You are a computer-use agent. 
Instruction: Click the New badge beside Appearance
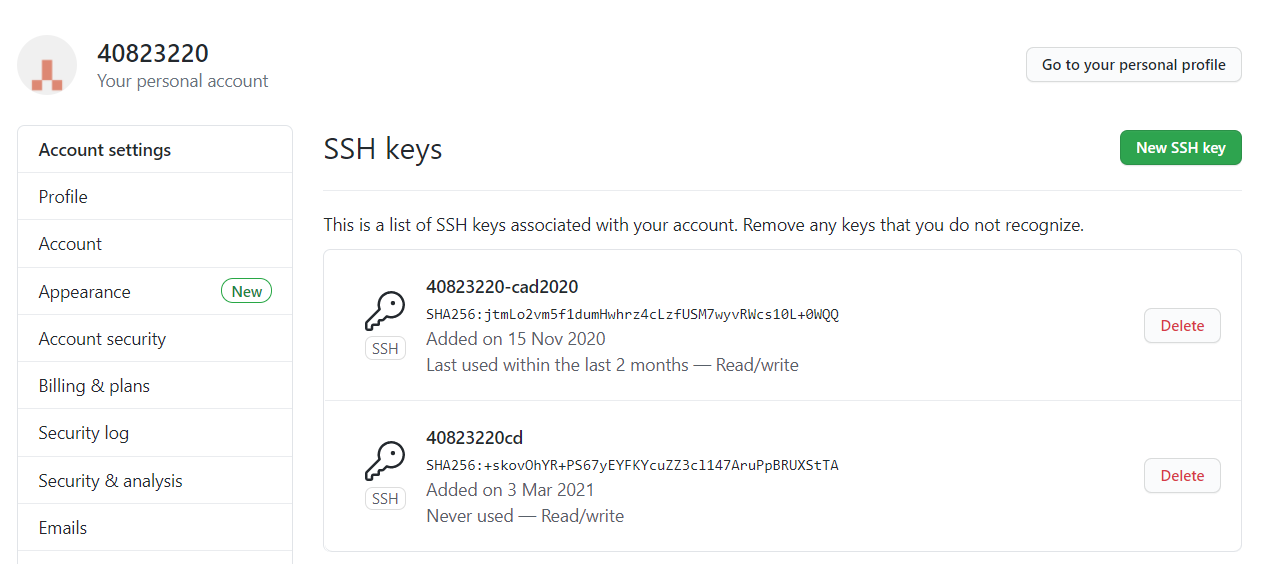[x=246, y=292]
